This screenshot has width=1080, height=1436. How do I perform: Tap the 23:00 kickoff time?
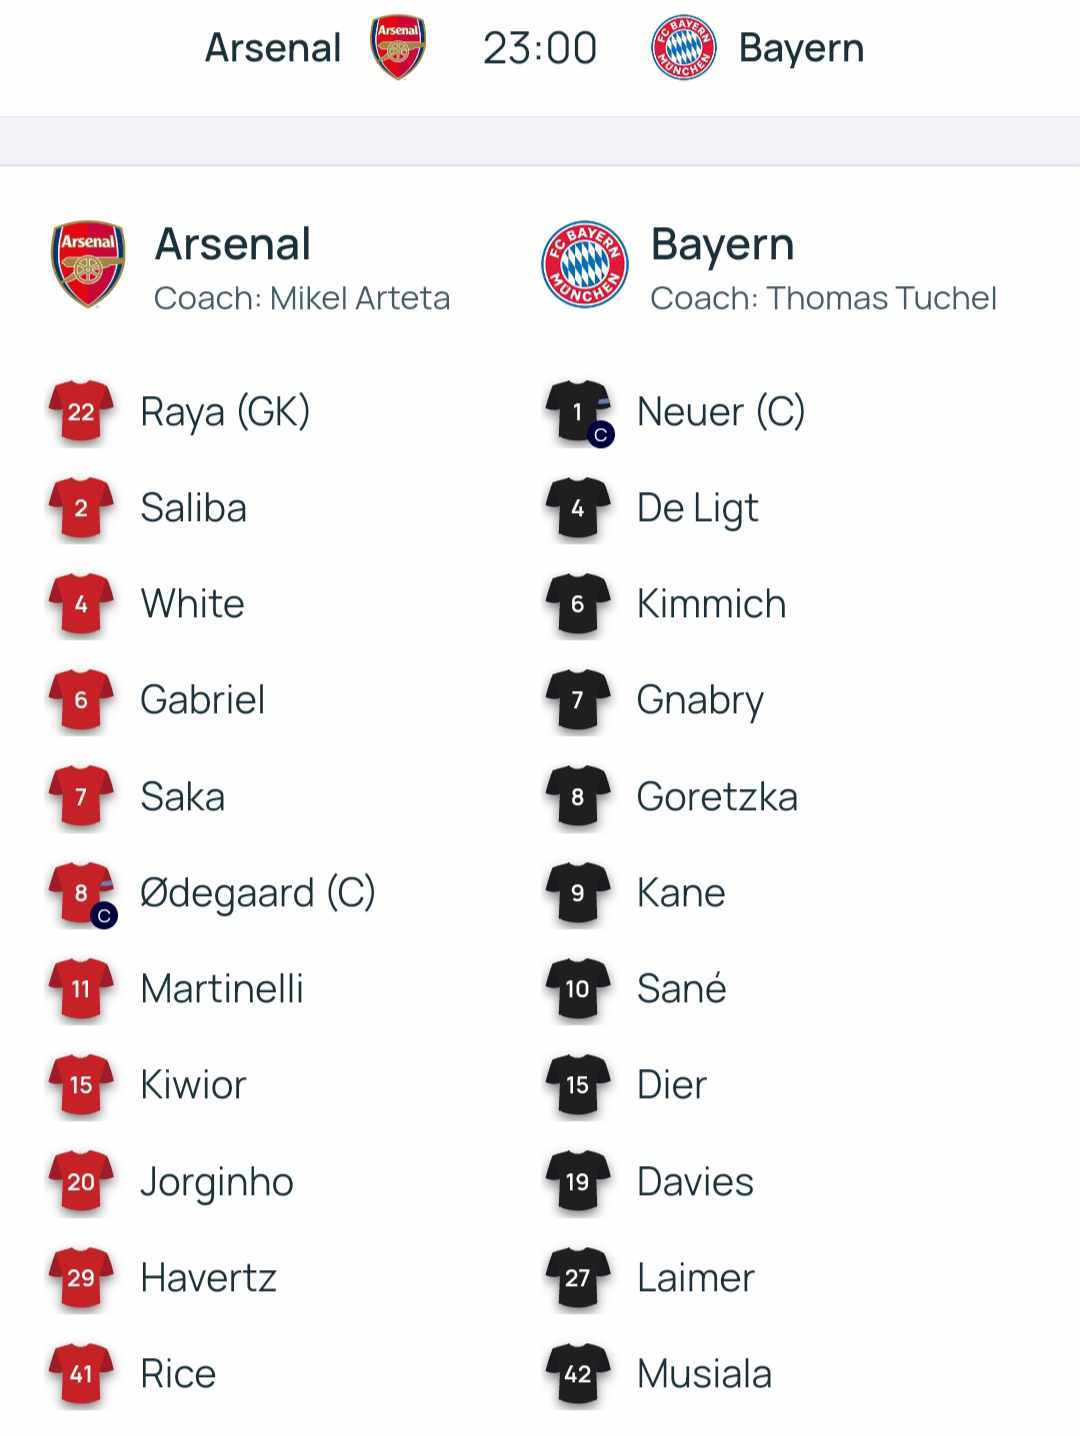(x=540, y=48)
